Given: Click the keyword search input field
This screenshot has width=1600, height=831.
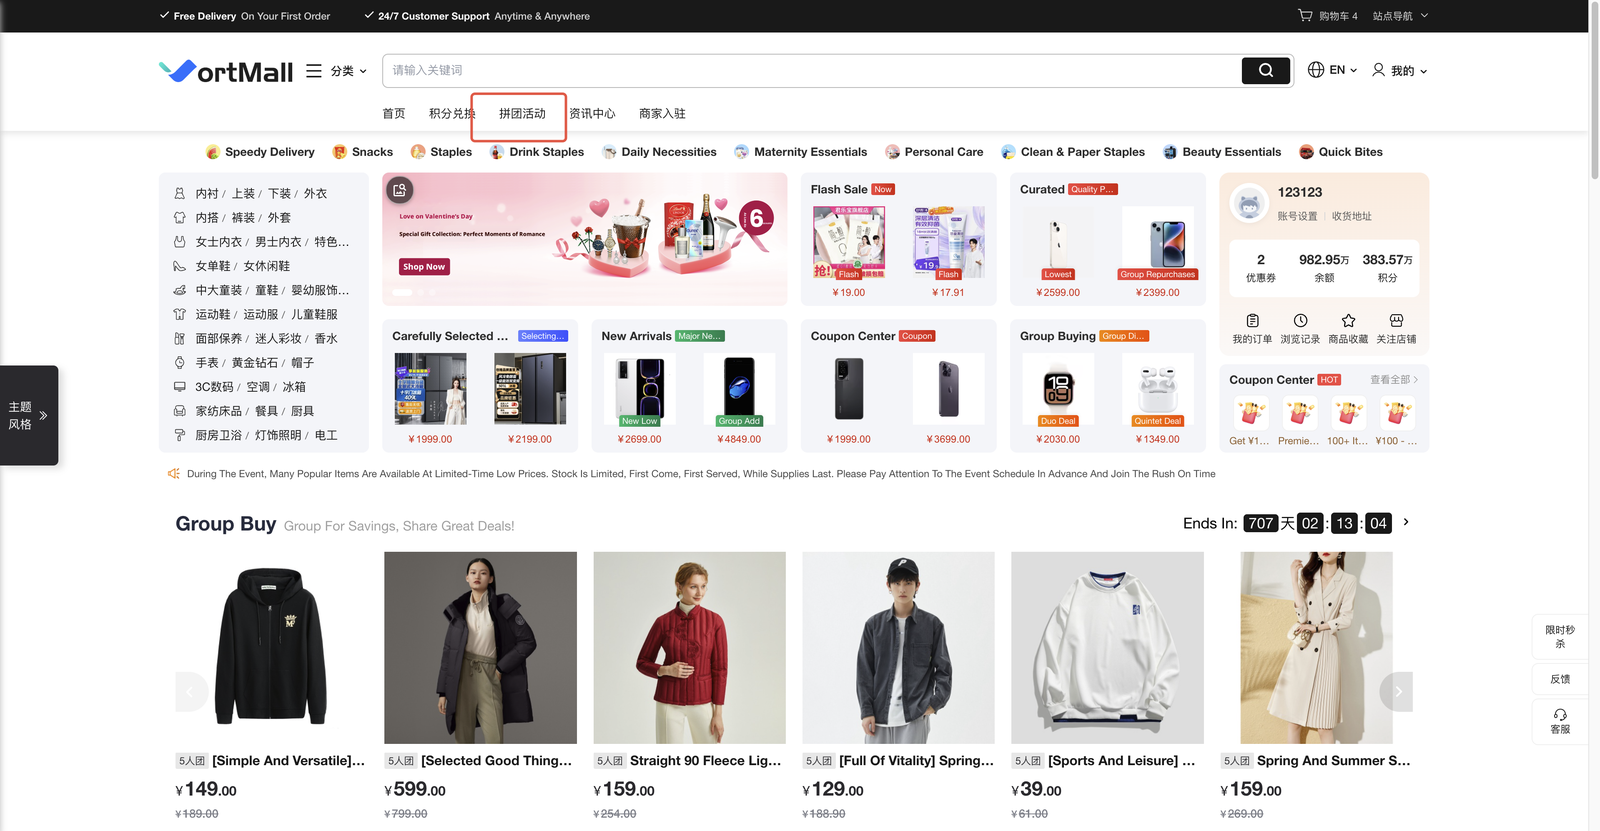Looking at the screenshot, I should 810,71.
